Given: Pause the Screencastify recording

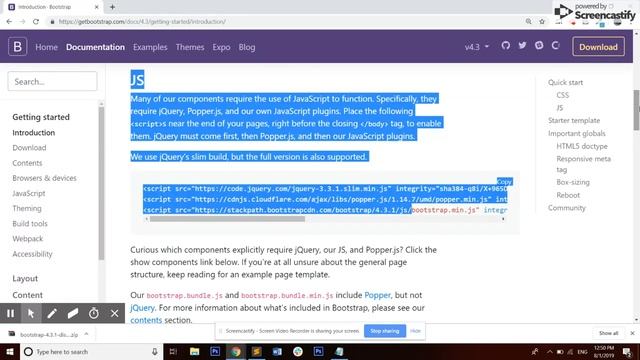Looking at the screenshot, I should 10,313.
